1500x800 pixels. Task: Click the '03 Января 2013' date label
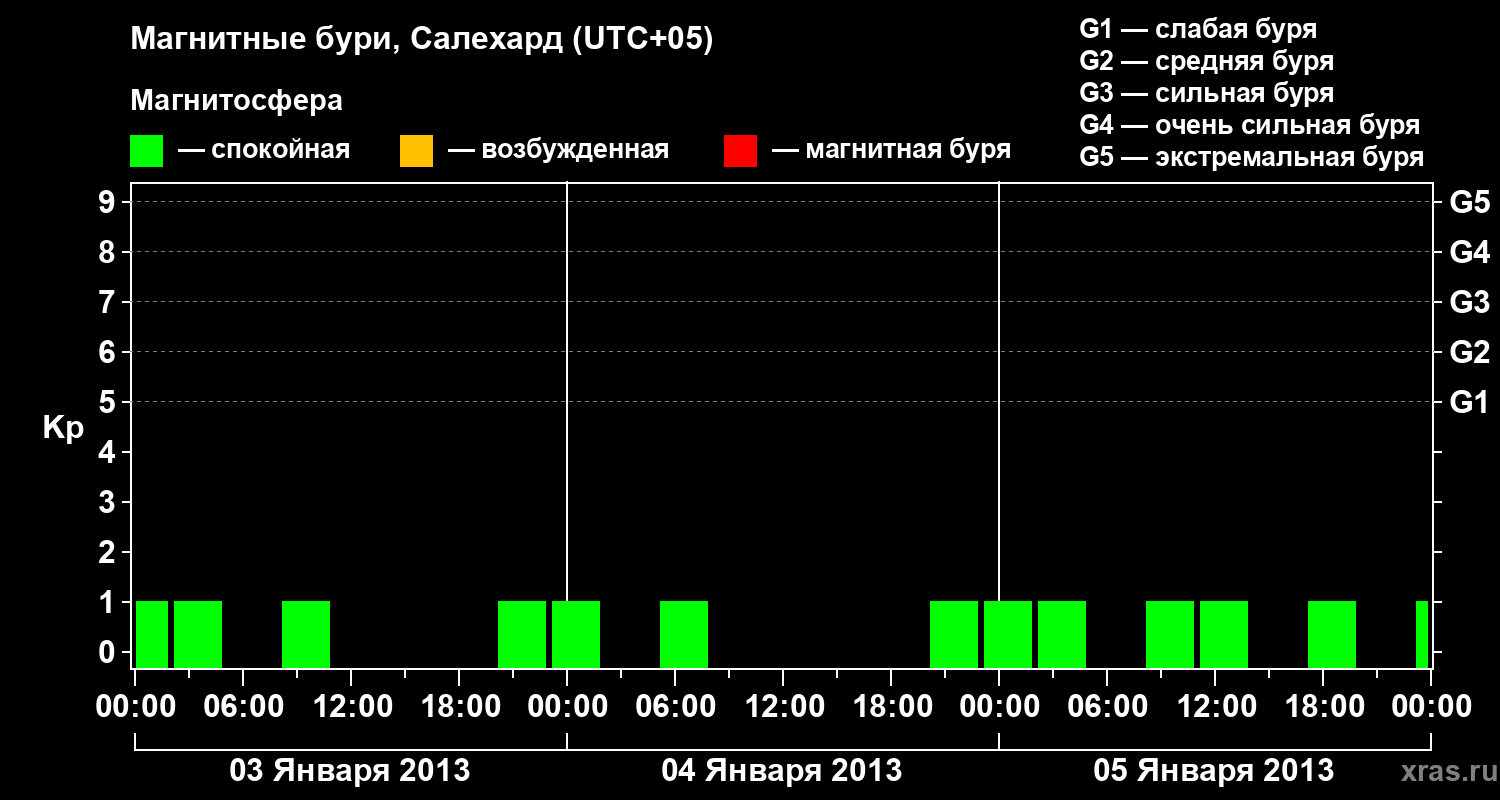click(x=350, y=770)
